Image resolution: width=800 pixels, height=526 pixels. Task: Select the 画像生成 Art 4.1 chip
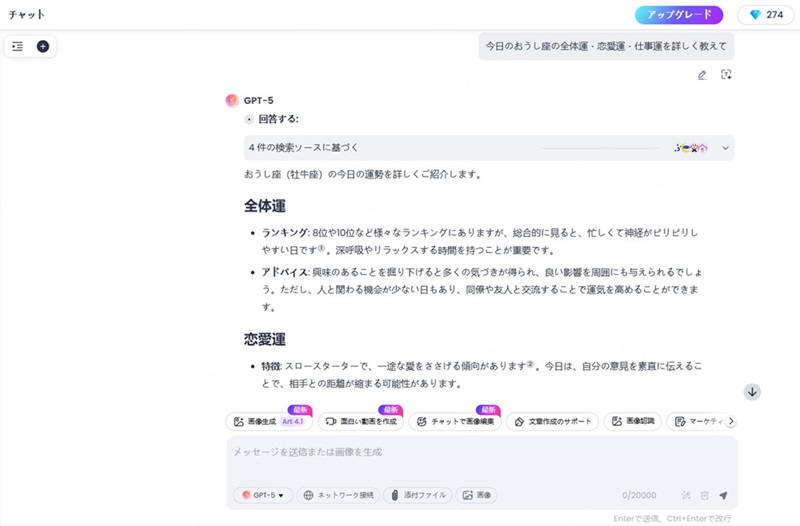point(266,422)
